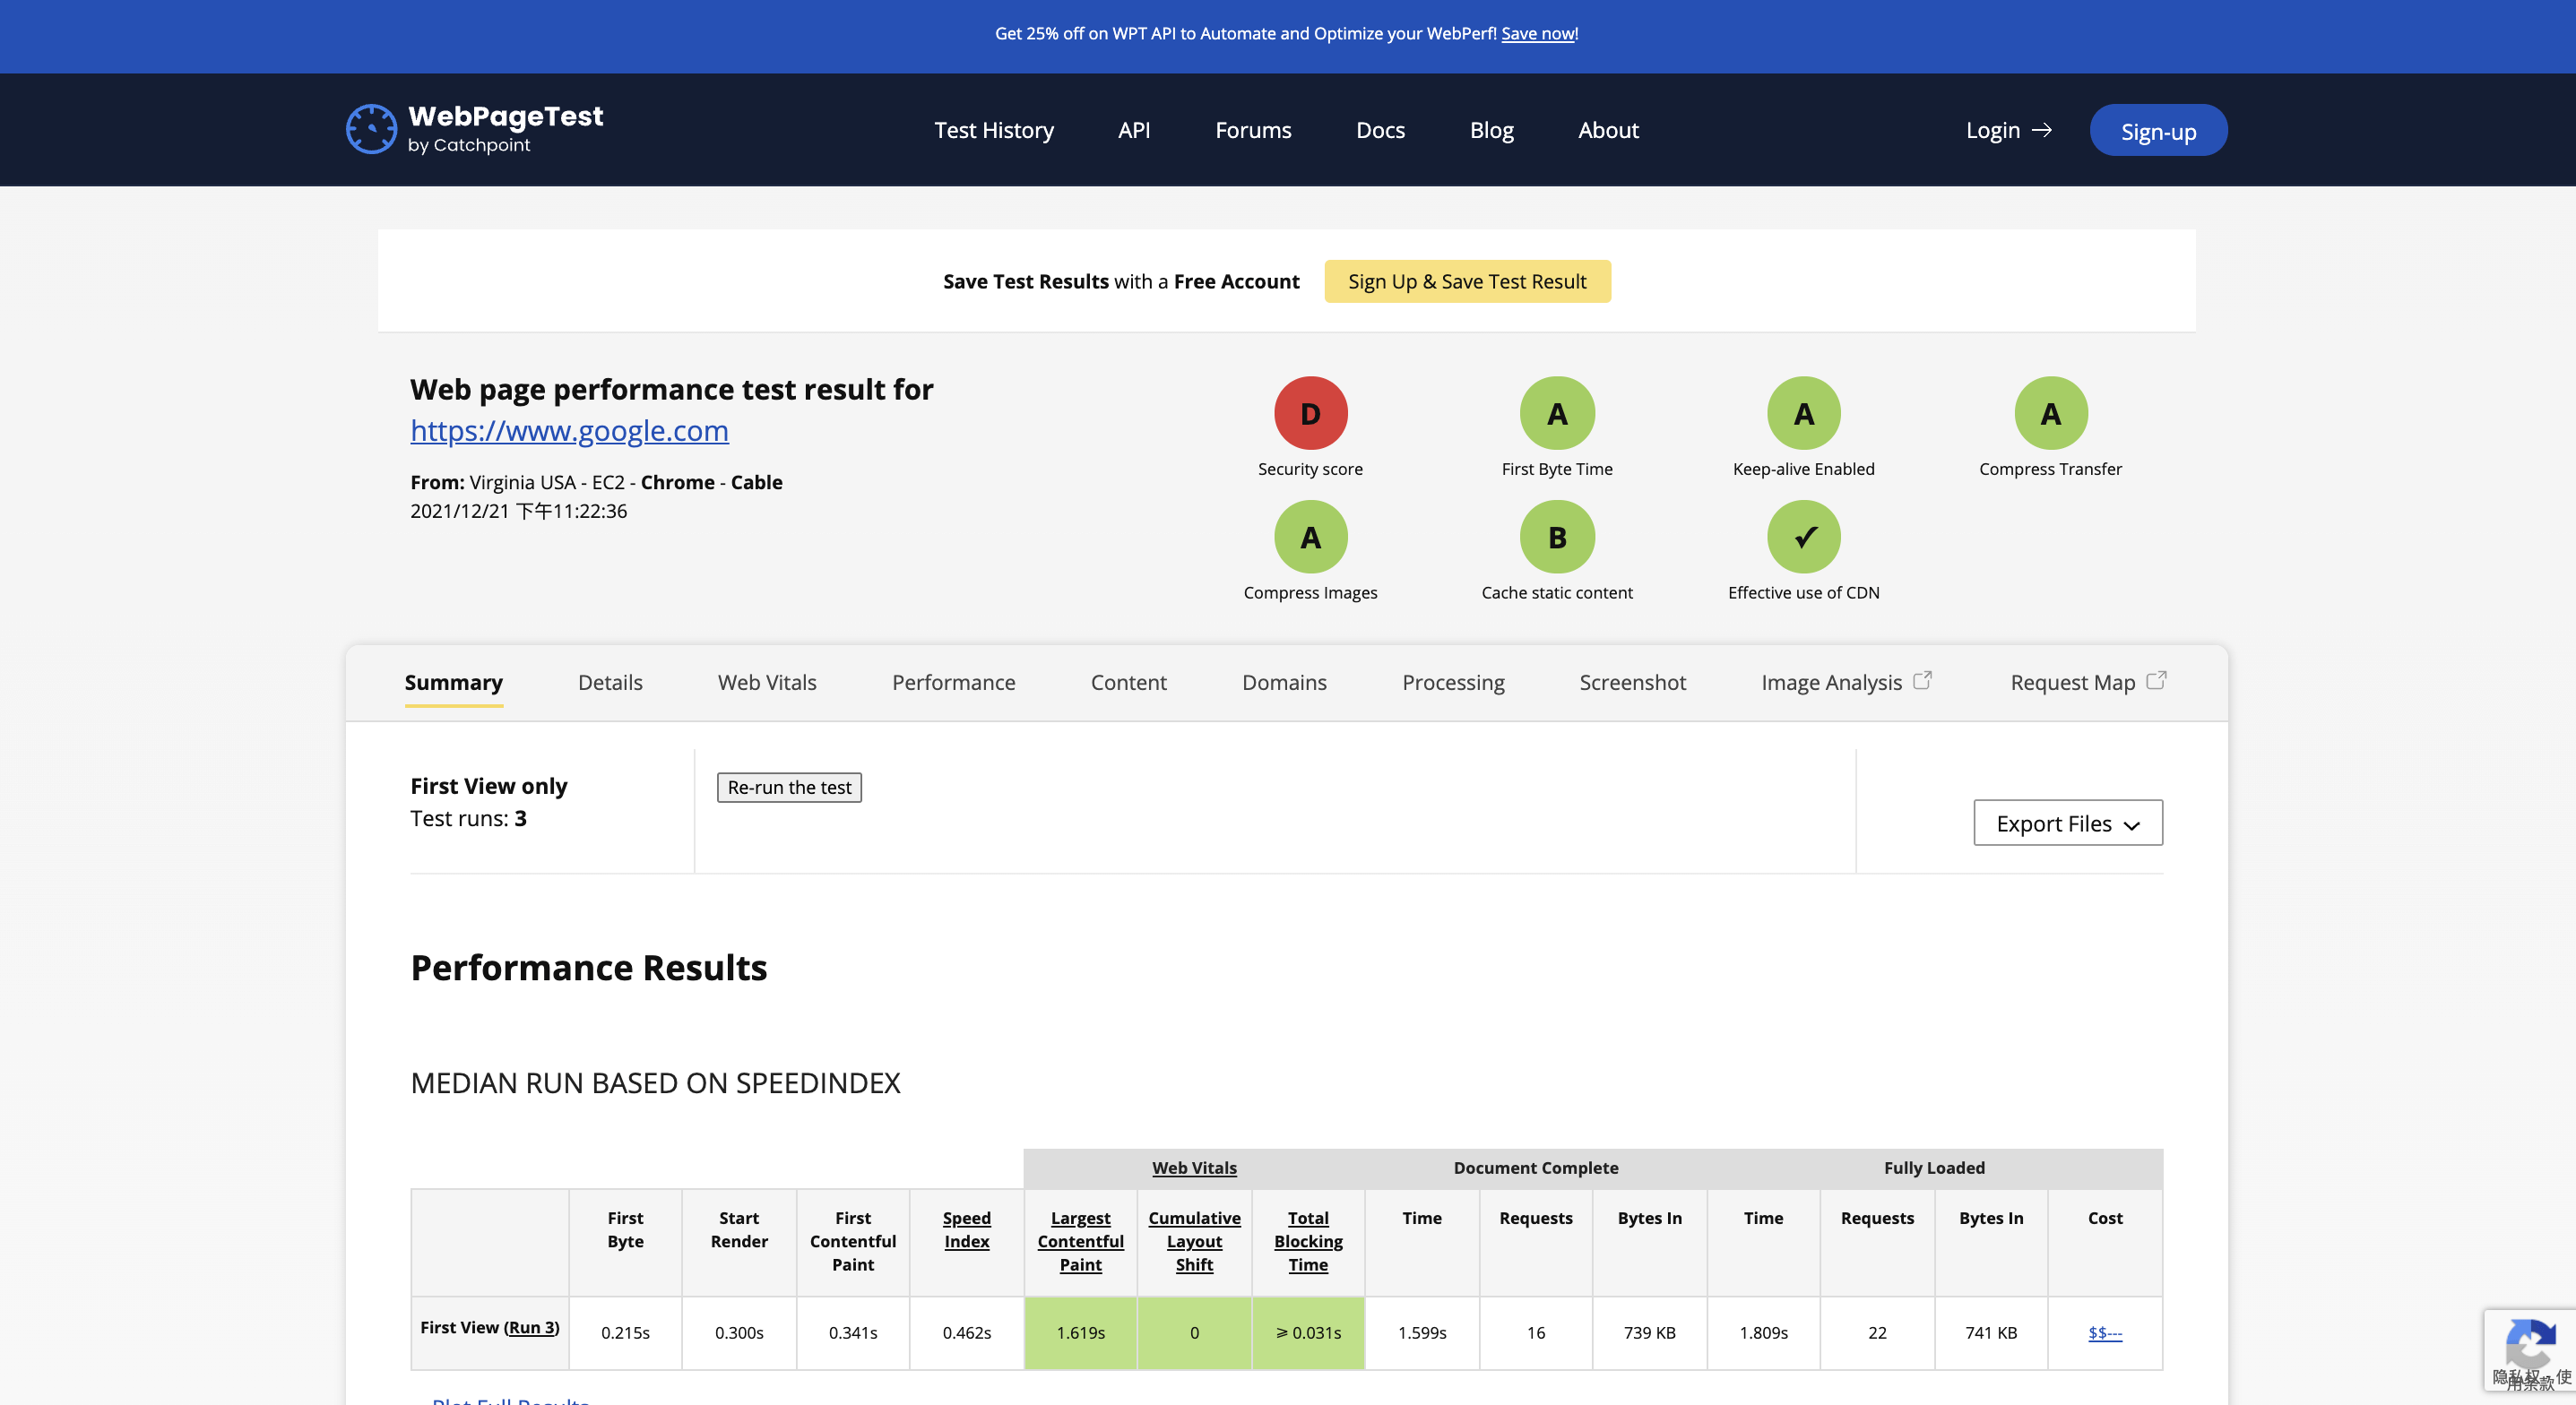Image resolution: width=2576 pixels, height=1405 pixels.
Task: Click the Compress Transfer A grade circle
Action: point(2050,413)
